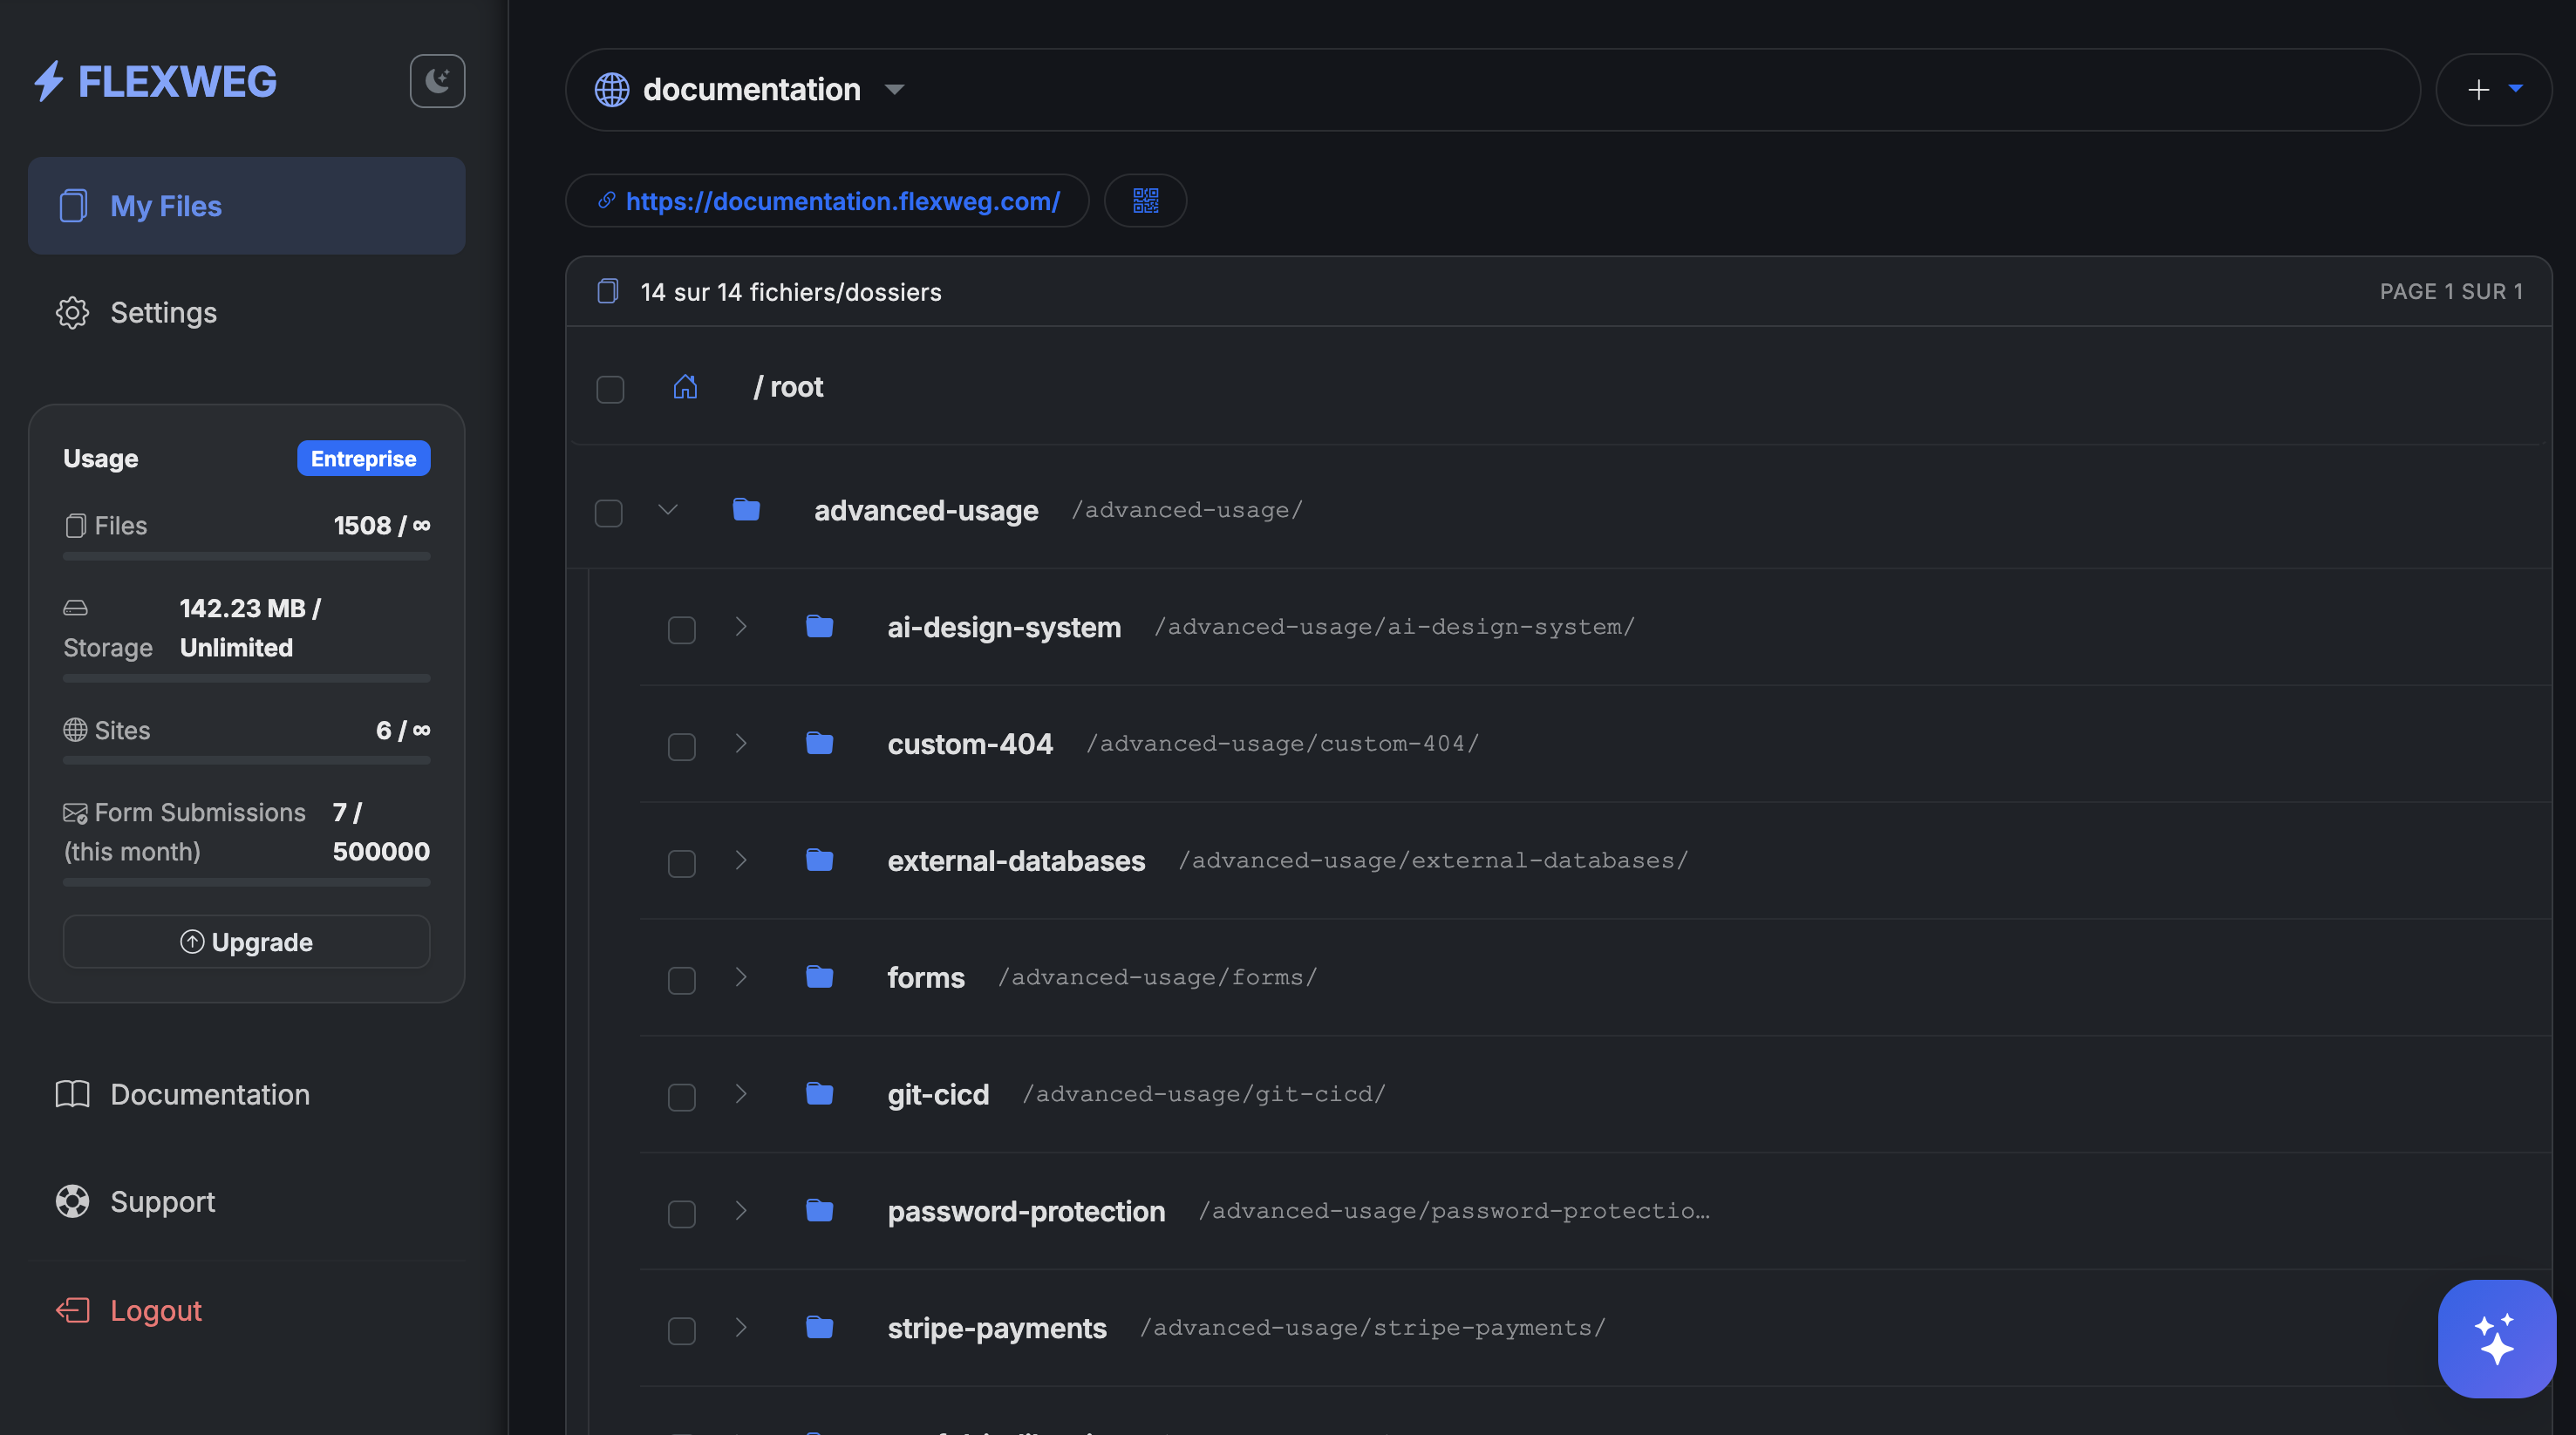Click the /advanced-usage/custom-404/ path text

(x=1282, y=744)
